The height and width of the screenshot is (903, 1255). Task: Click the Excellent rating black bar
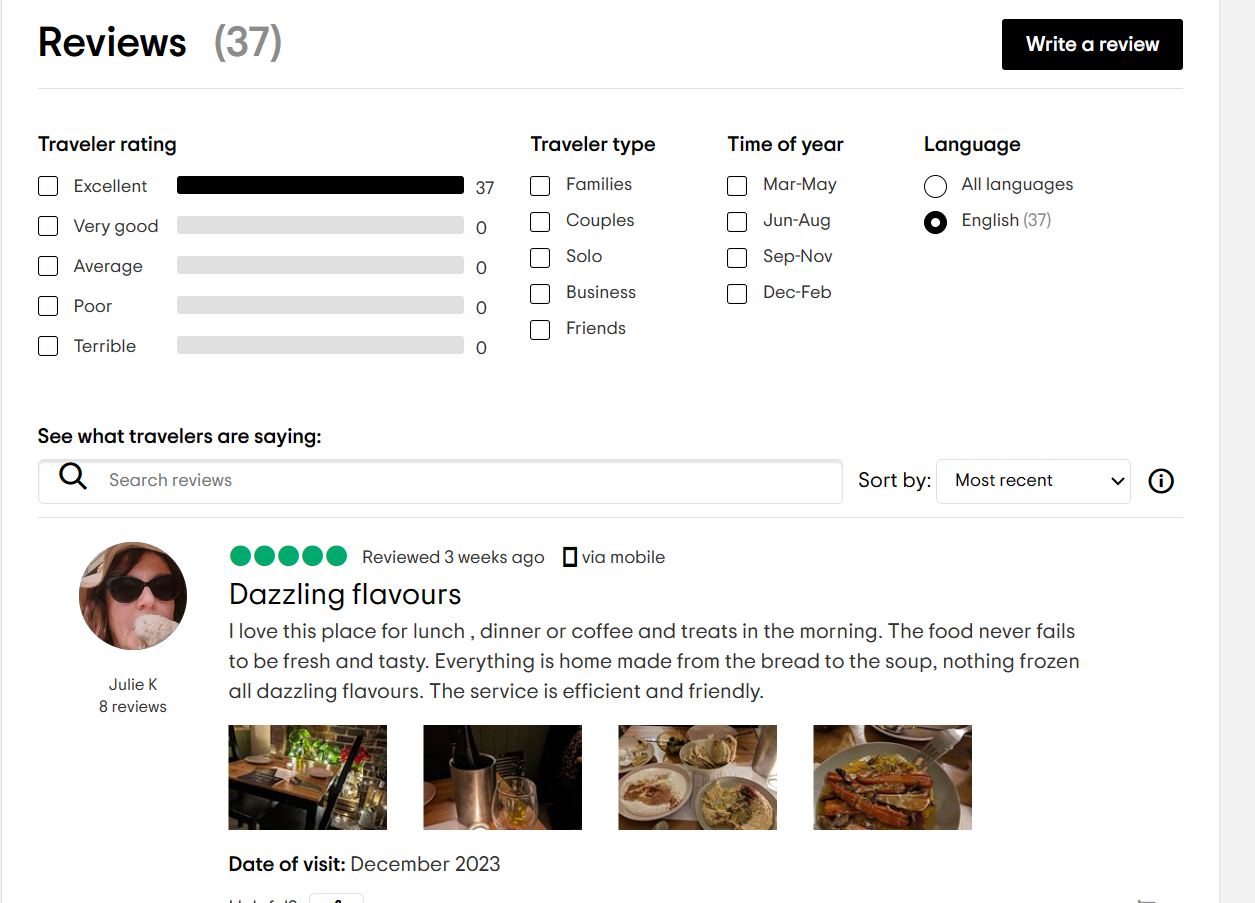pos(320,185)
